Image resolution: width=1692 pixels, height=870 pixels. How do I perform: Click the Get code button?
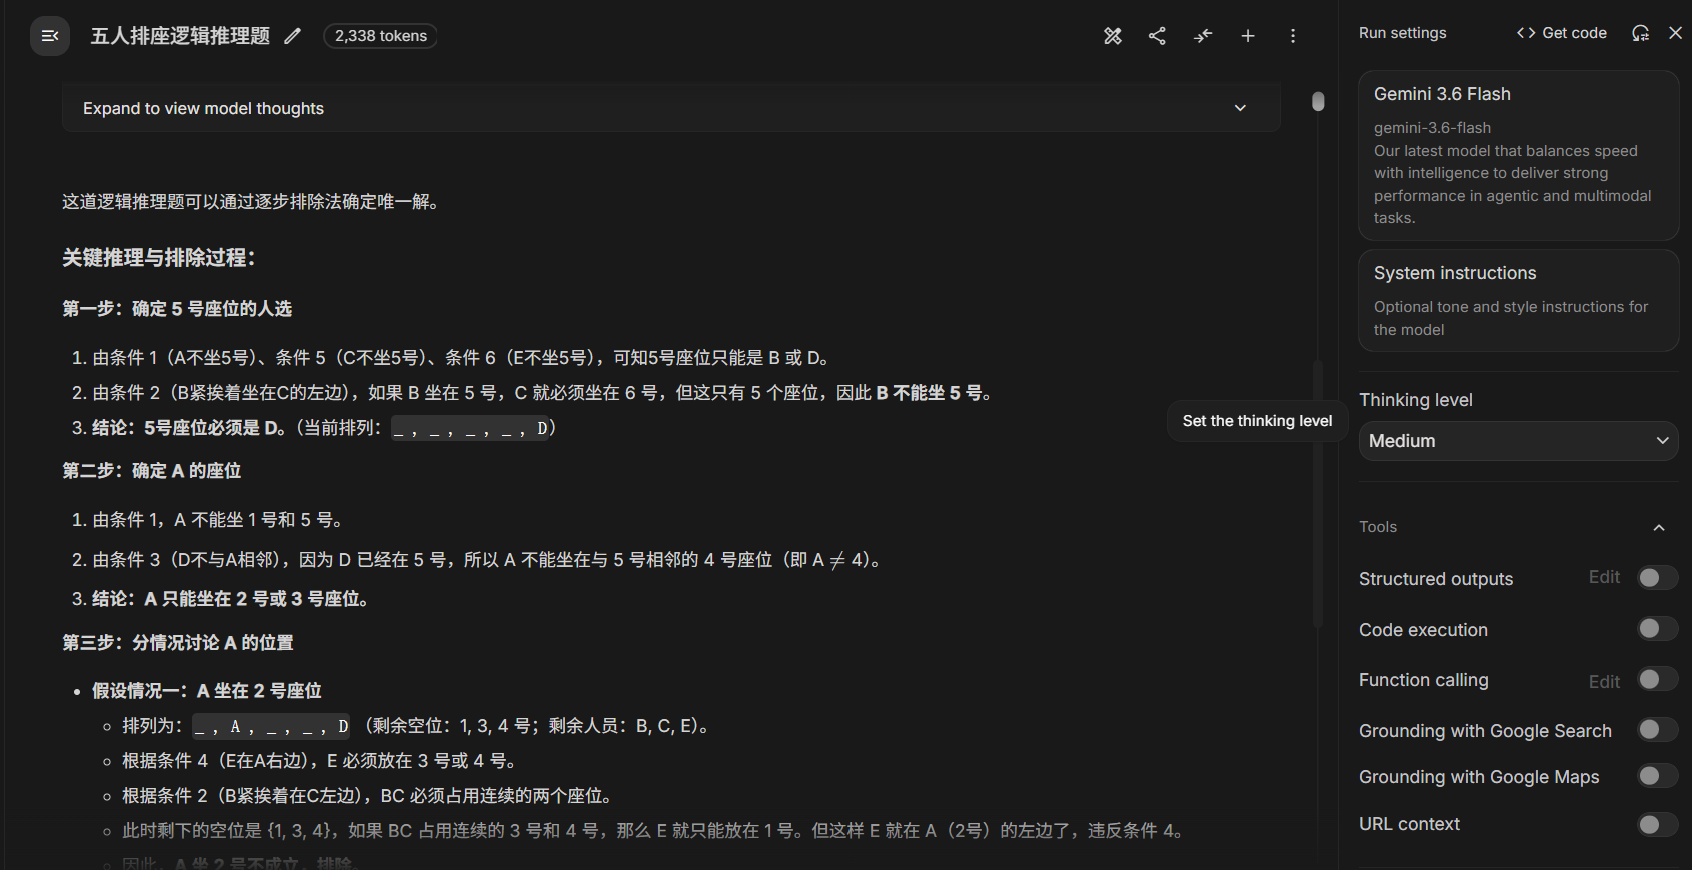[1561, 33]
